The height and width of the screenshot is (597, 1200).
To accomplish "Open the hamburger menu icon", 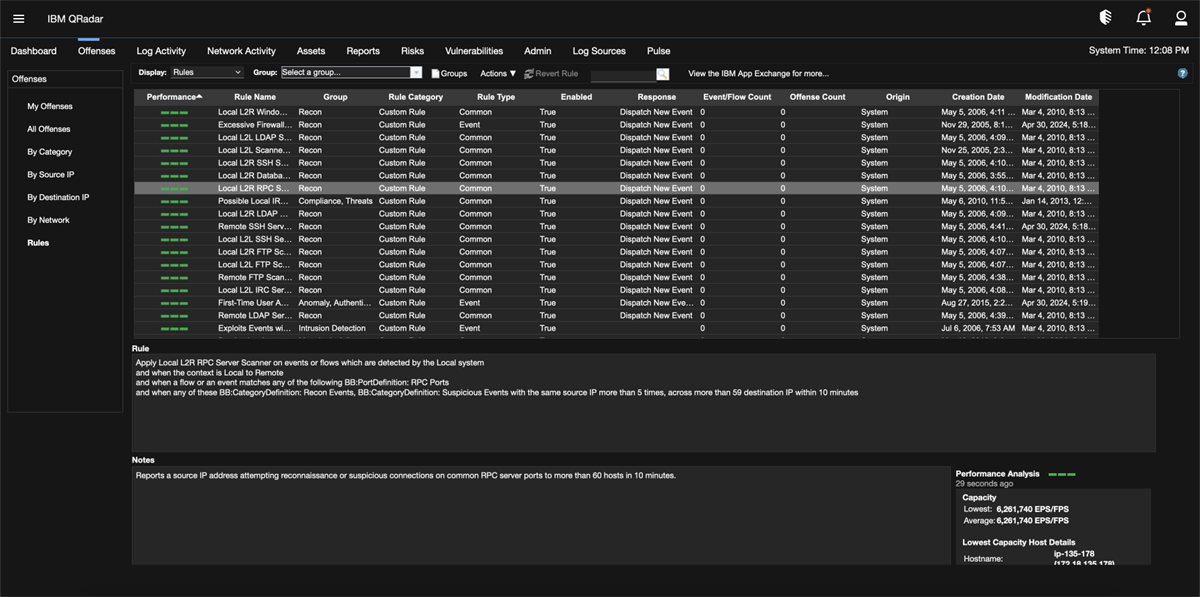I will [17, 17].
